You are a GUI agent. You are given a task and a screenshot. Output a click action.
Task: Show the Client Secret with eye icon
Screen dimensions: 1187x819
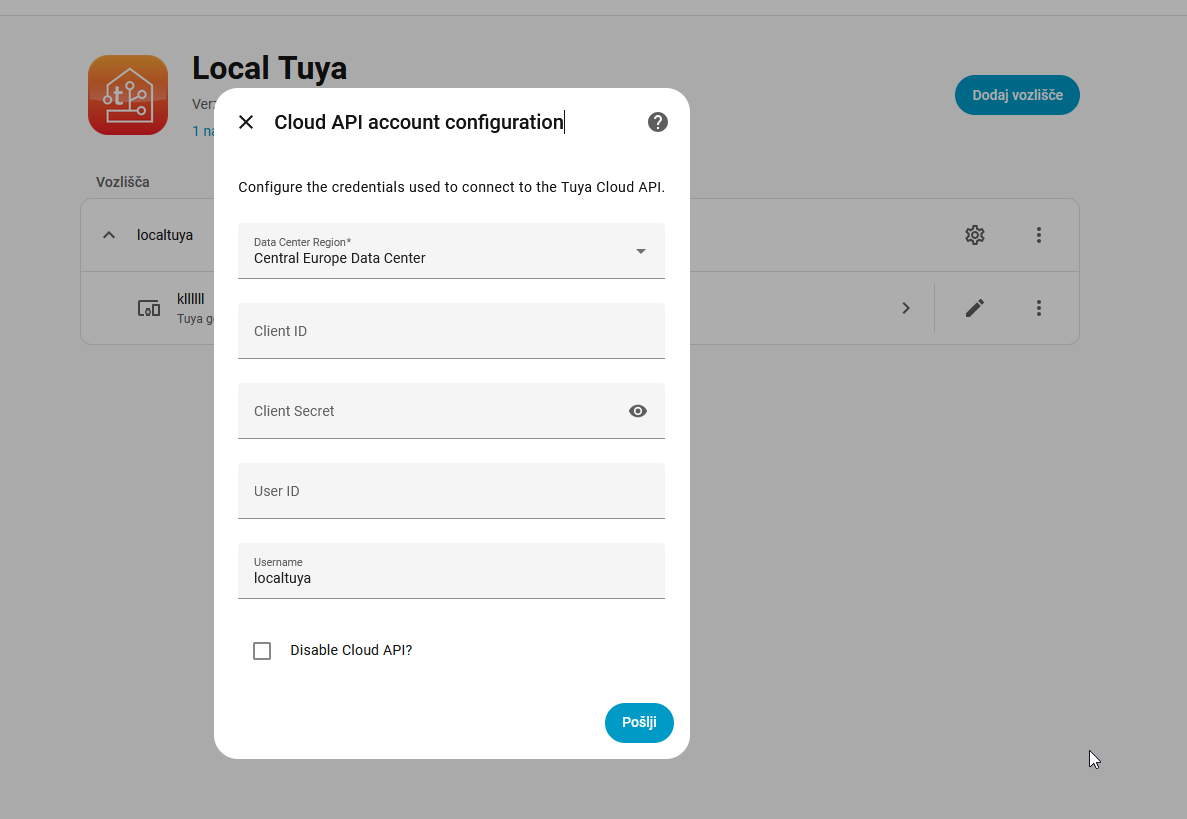coord(637,411)
